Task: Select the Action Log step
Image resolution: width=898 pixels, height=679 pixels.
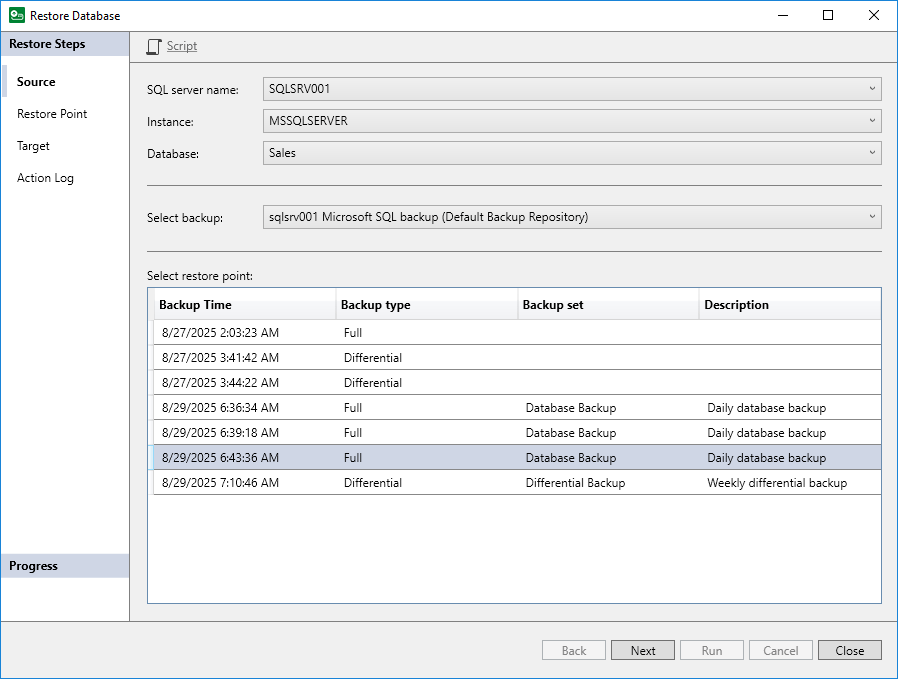Action: [45, 177]
